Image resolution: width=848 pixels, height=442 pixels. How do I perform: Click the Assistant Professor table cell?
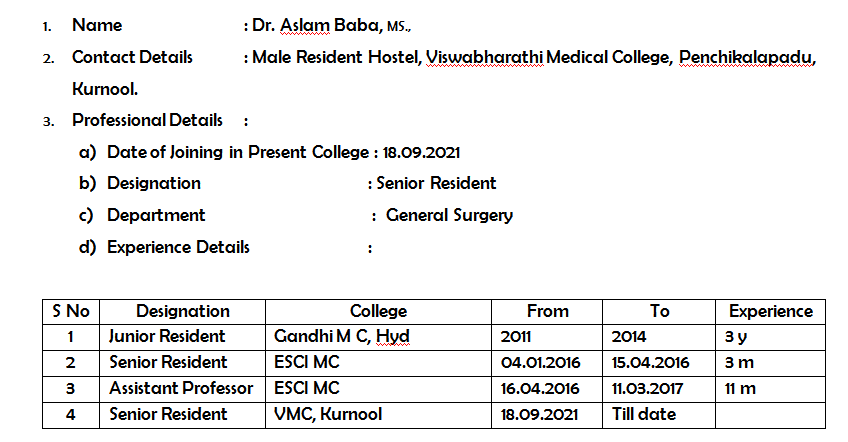tap(182, 389)
